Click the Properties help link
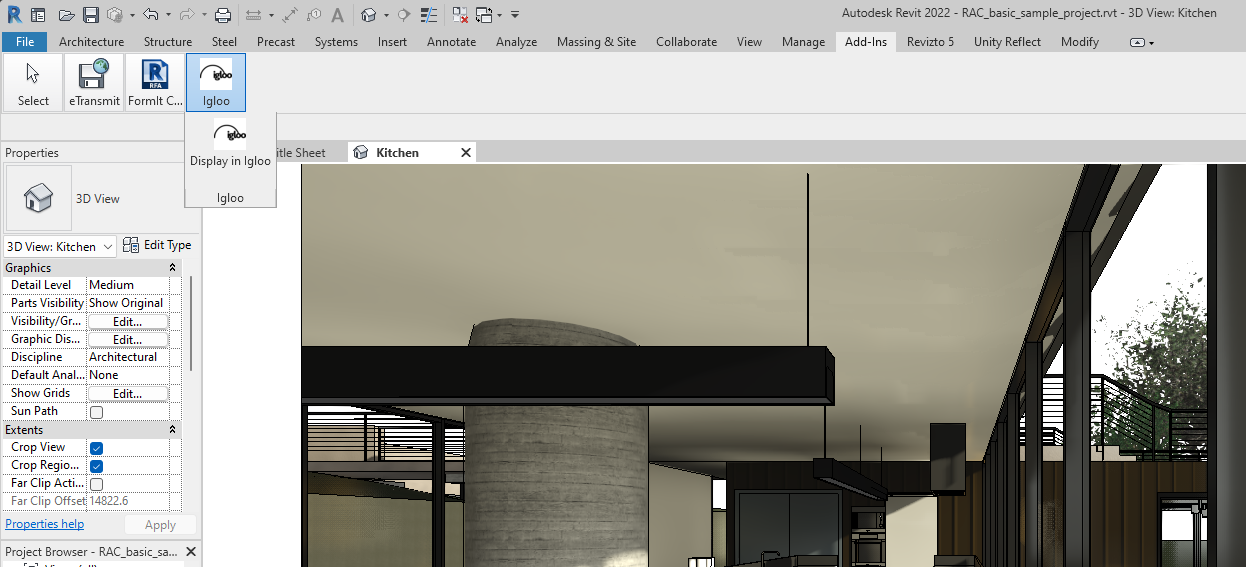1246x567 pixels. click(x=45, y=524)
